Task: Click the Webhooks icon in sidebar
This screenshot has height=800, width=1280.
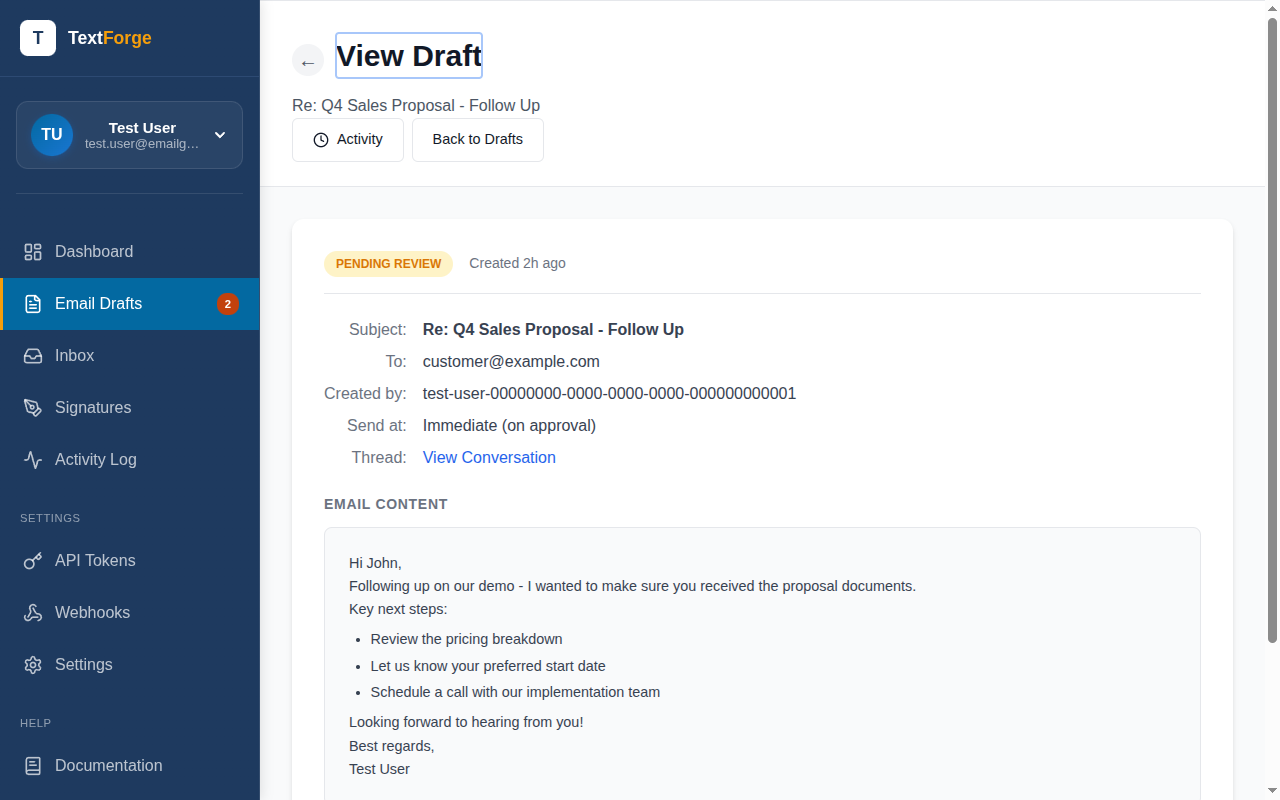Action: [x=33, y=613]
